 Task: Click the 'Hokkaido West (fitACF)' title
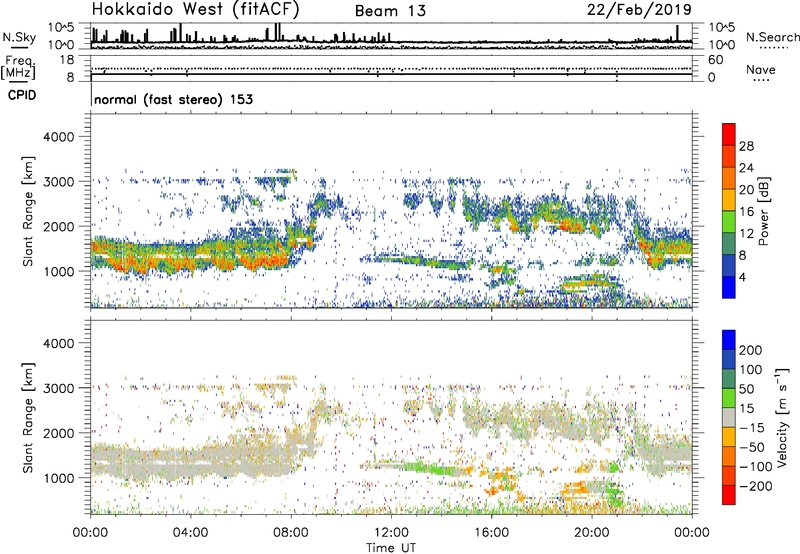click(195, 10)
